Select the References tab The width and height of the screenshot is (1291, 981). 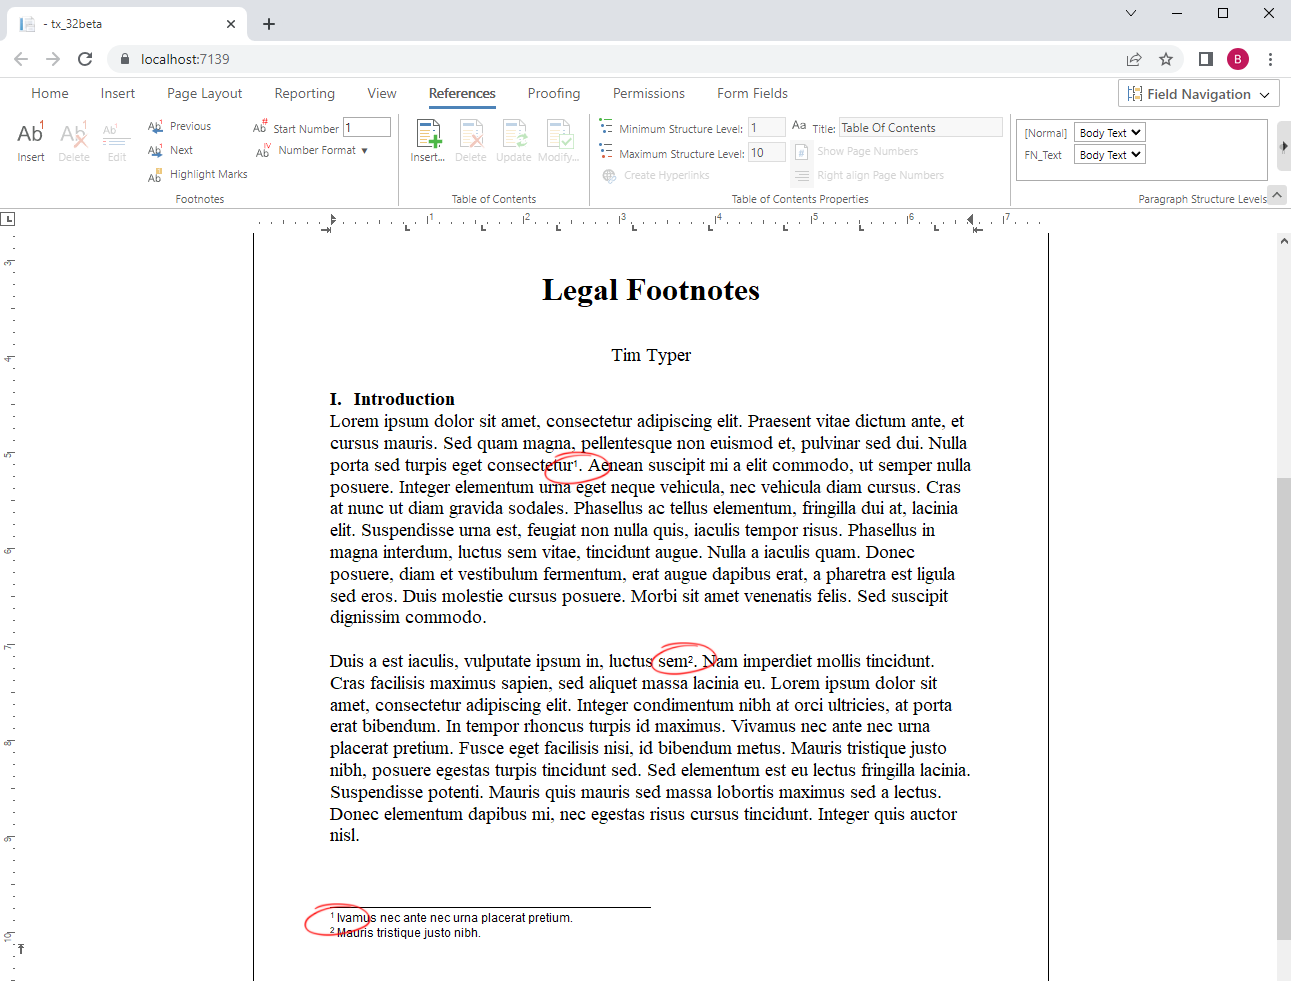[x=462, y=93]
